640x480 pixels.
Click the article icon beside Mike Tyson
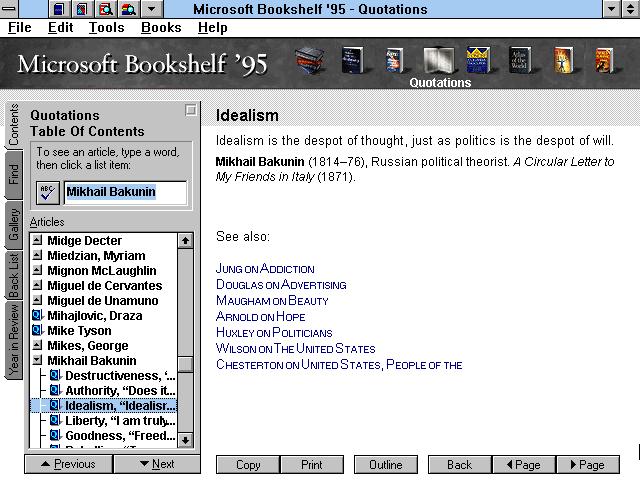click(x=37, y=330)
